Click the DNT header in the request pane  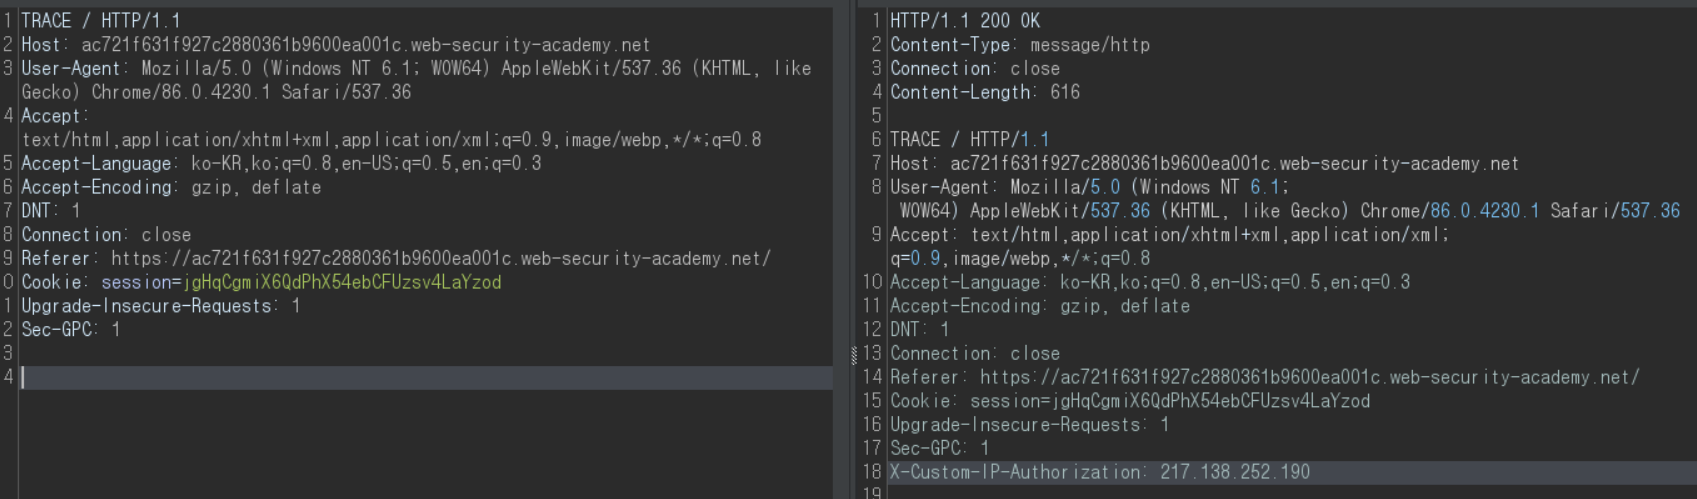50,211
